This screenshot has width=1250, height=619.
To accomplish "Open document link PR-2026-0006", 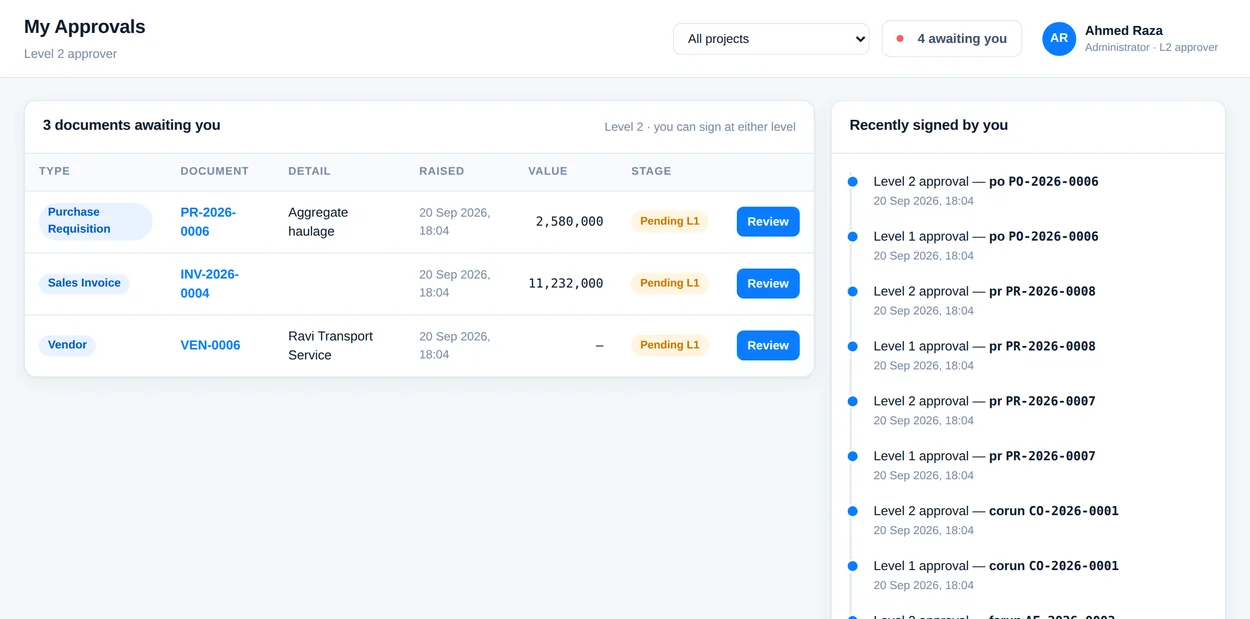I will [208, 222].
